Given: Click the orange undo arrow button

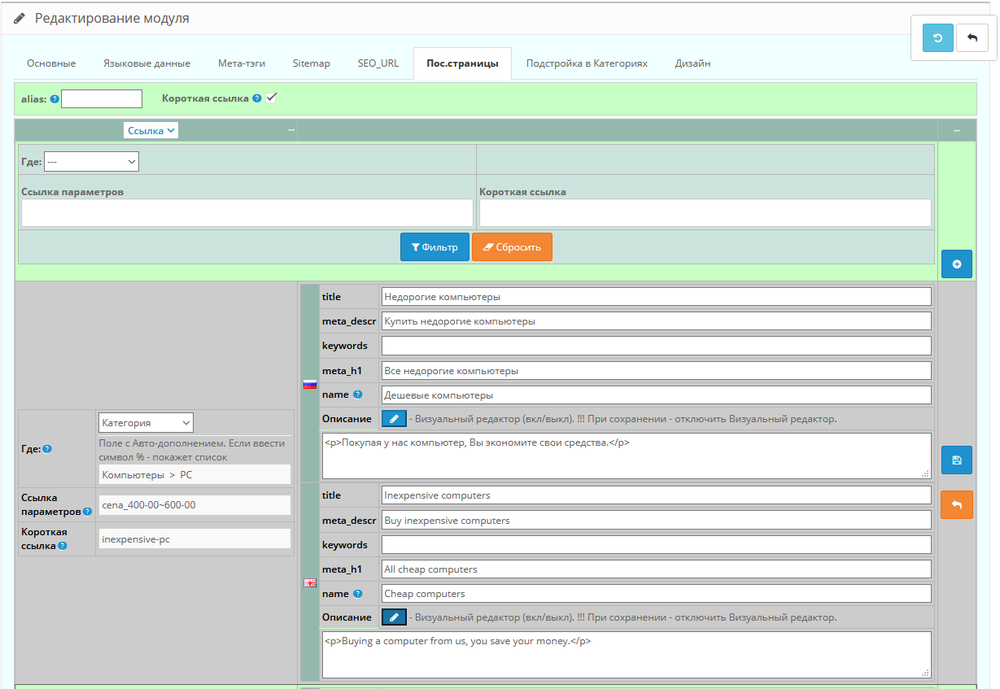Looking at the screenshot, I should (956, 504).
